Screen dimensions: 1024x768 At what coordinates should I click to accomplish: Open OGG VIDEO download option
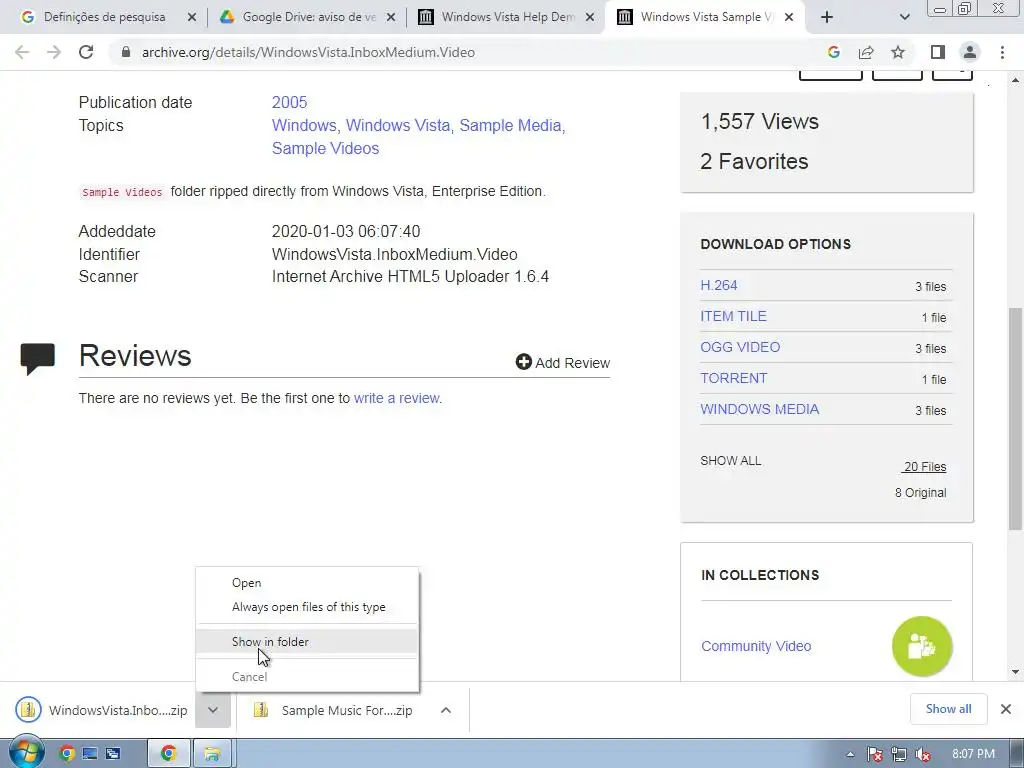740,347
